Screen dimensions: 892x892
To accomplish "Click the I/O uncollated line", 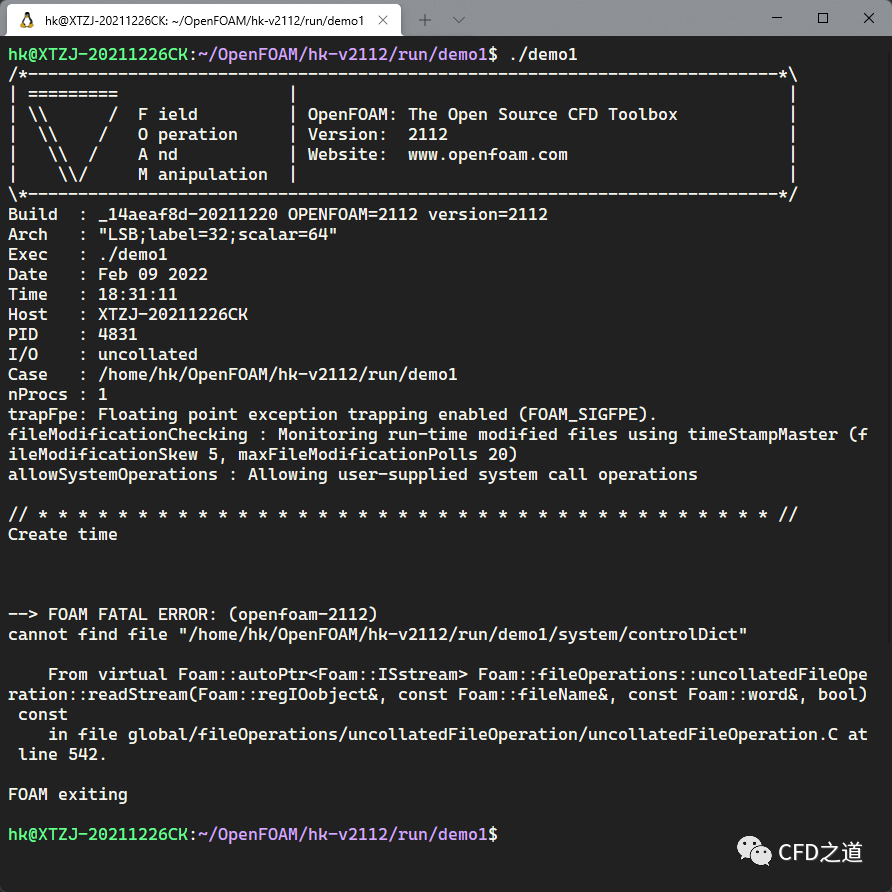I will tap(103, 354).
